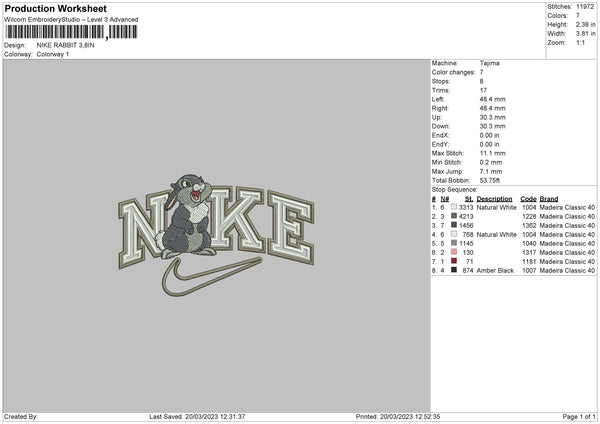Select the pink swatch of code 1317
600x424 pixels.
click(454, 252)
